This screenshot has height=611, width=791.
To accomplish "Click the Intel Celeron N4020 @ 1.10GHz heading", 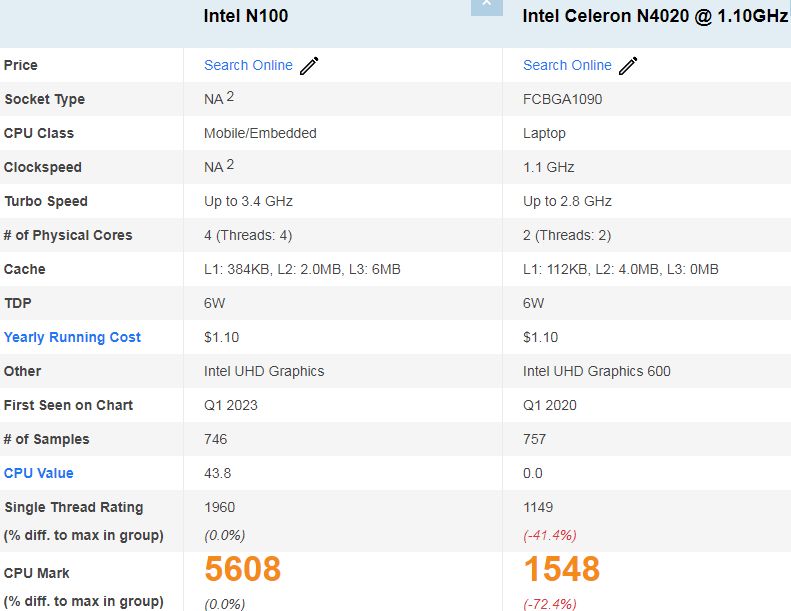I will (655, 16).
